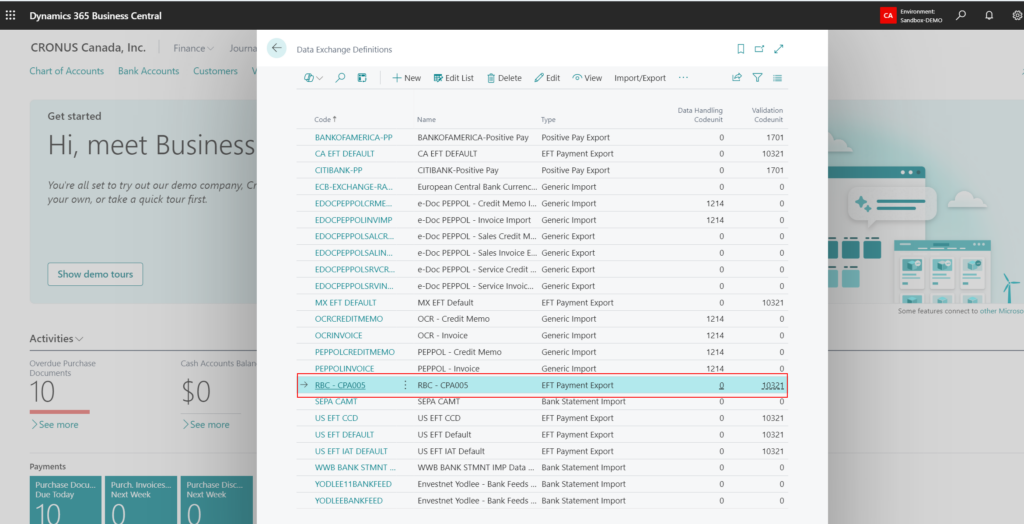Expand the Activities section chevron

pyautogui.click(x=79, y=339)
